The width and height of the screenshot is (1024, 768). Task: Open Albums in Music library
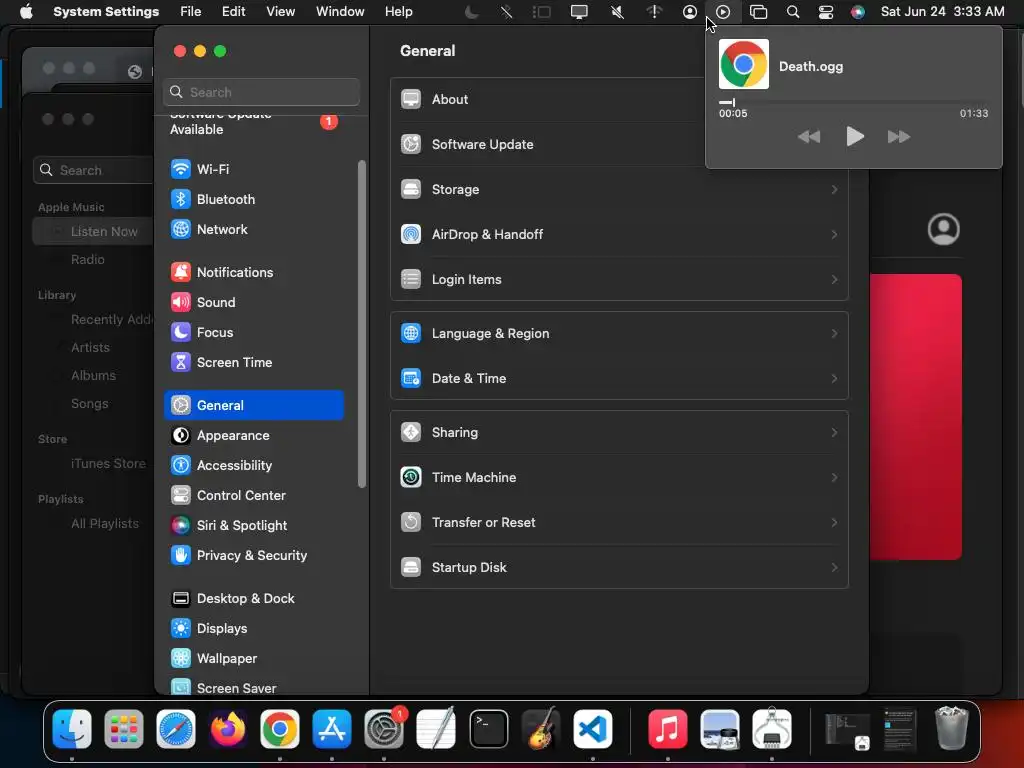93,376
